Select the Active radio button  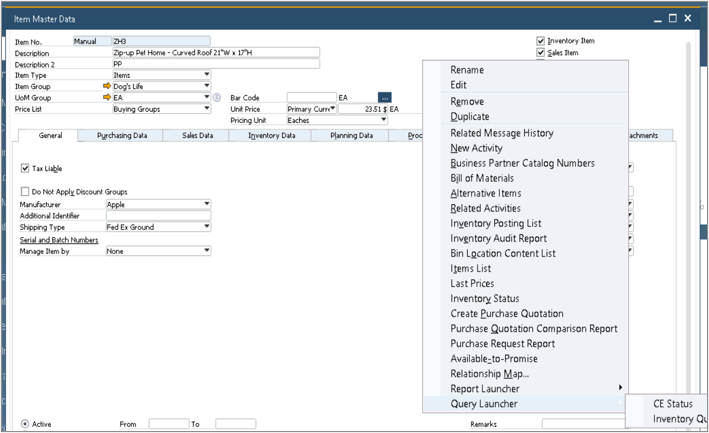pos(25,424)
